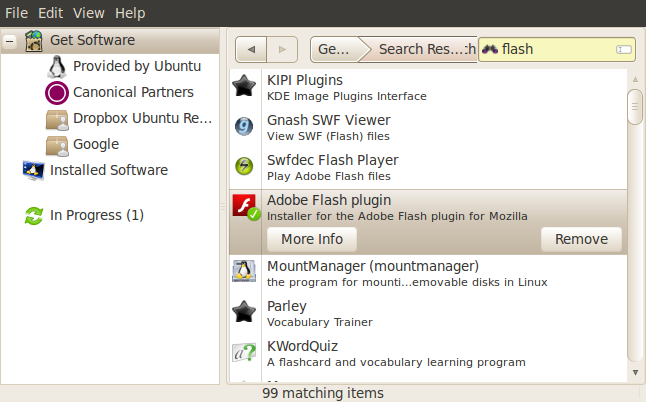
Task: Collapse the Get Software tree section
Action: [9, 41]
